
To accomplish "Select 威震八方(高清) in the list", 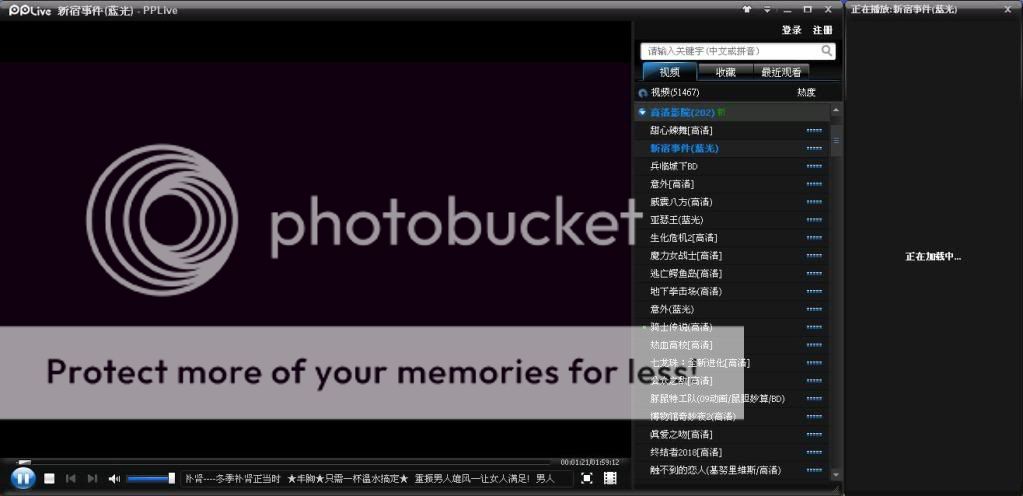I will pos(680,202).
